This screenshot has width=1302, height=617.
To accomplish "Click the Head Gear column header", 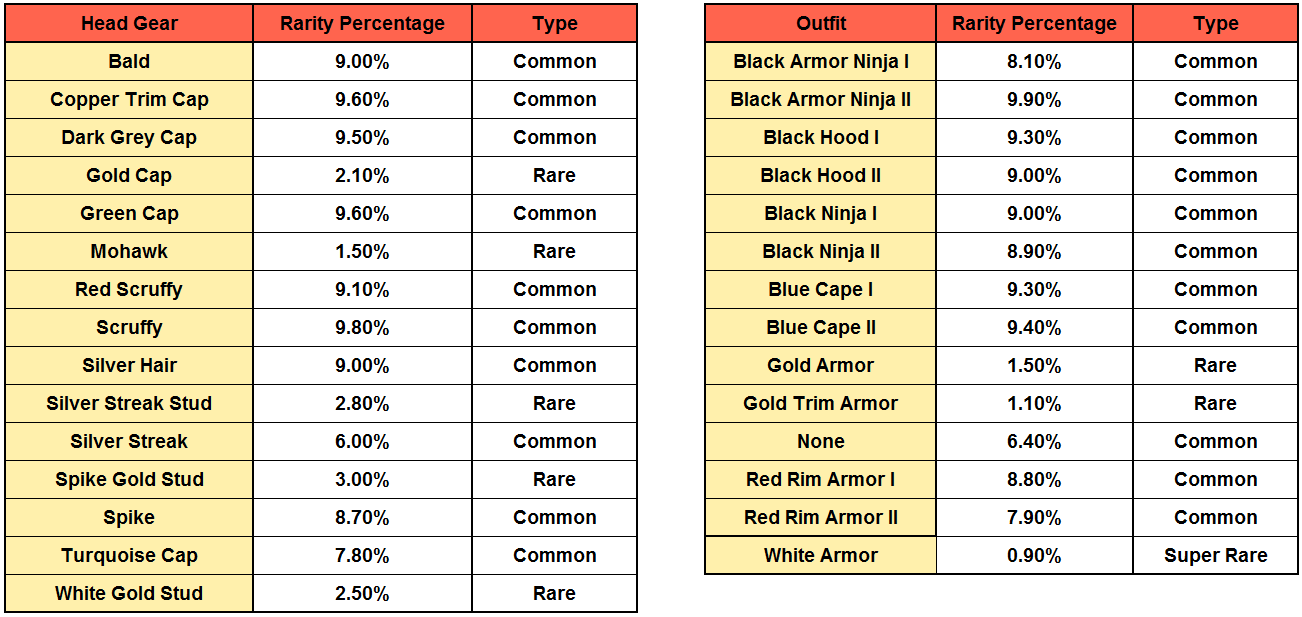I will click(x=129, y=23).
